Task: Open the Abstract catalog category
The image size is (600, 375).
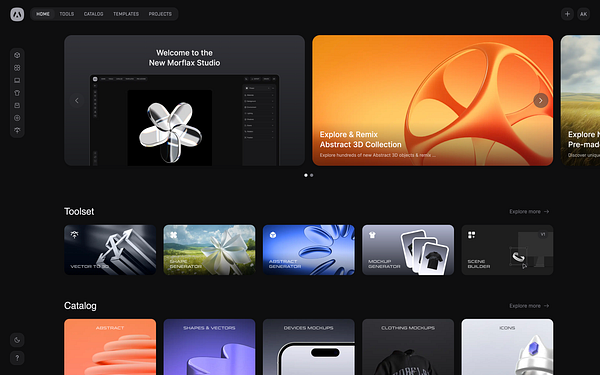Action: [x=110, y=347]
